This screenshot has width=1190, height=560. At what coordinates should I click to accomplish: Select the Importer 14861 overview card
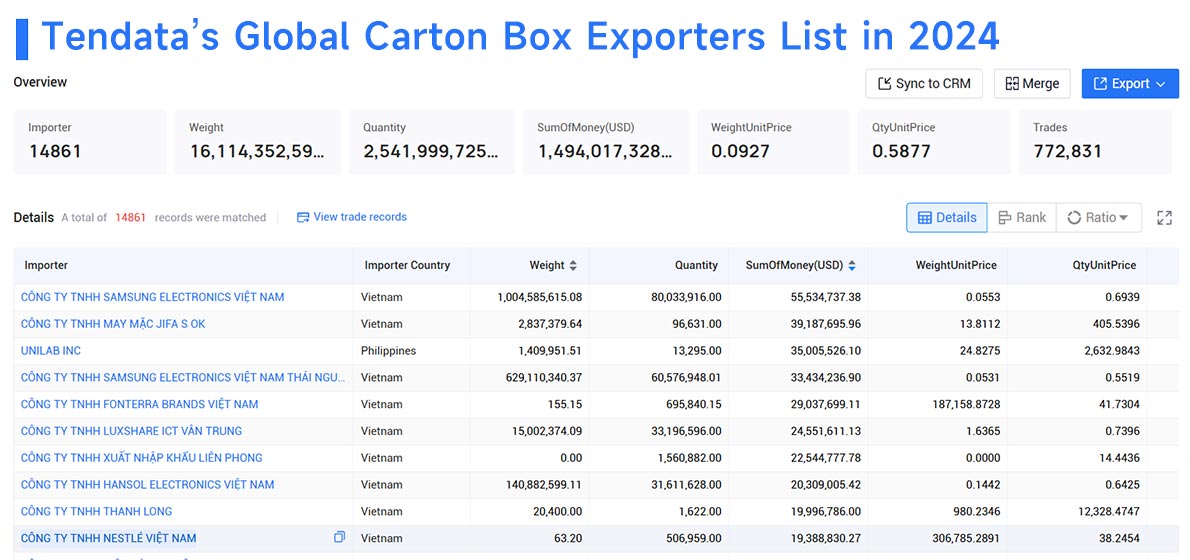coord(90,142)
